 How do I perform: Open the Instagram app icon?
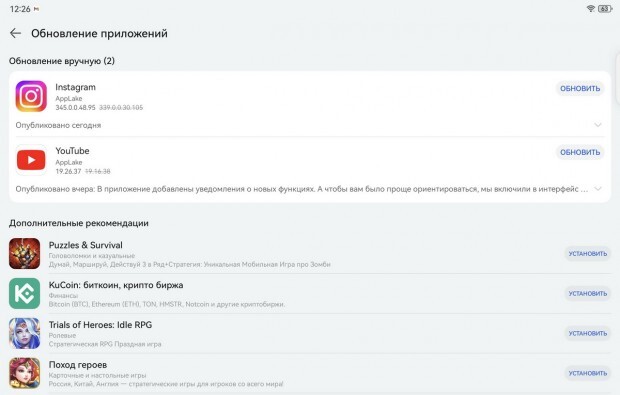pyautogui.click(x=31, y=96)
